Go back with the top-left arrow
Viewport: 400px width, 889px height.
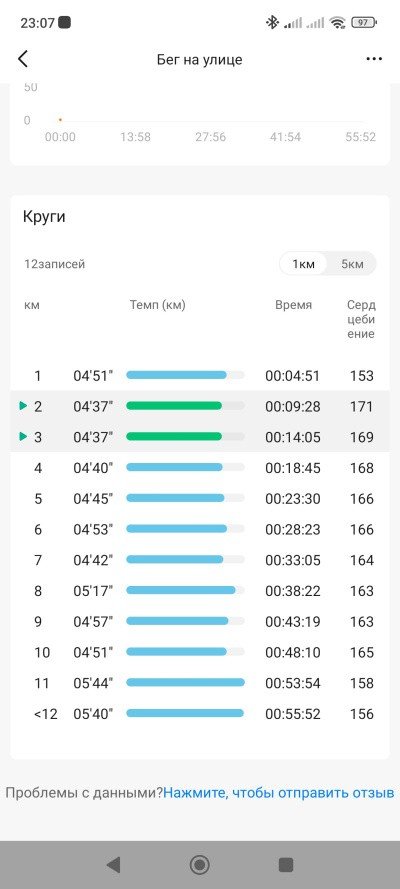pos(23,59)
